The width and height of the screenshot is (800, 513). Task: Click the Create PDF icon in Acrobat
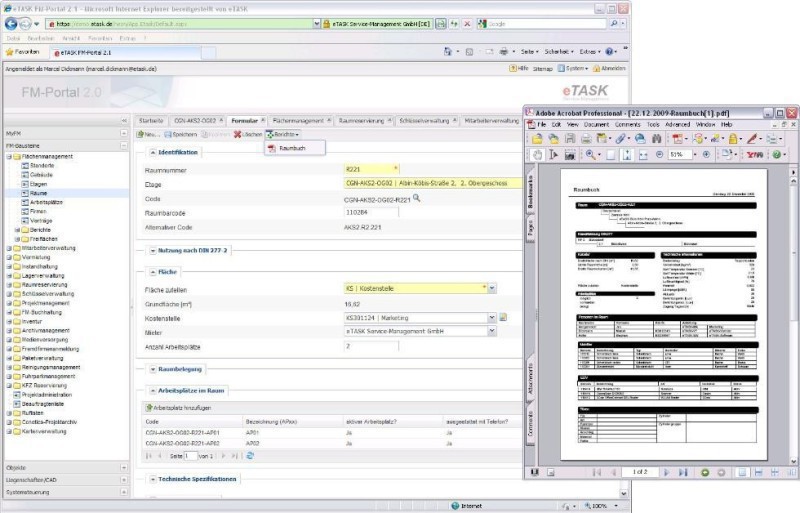click(x=678, y=139)
